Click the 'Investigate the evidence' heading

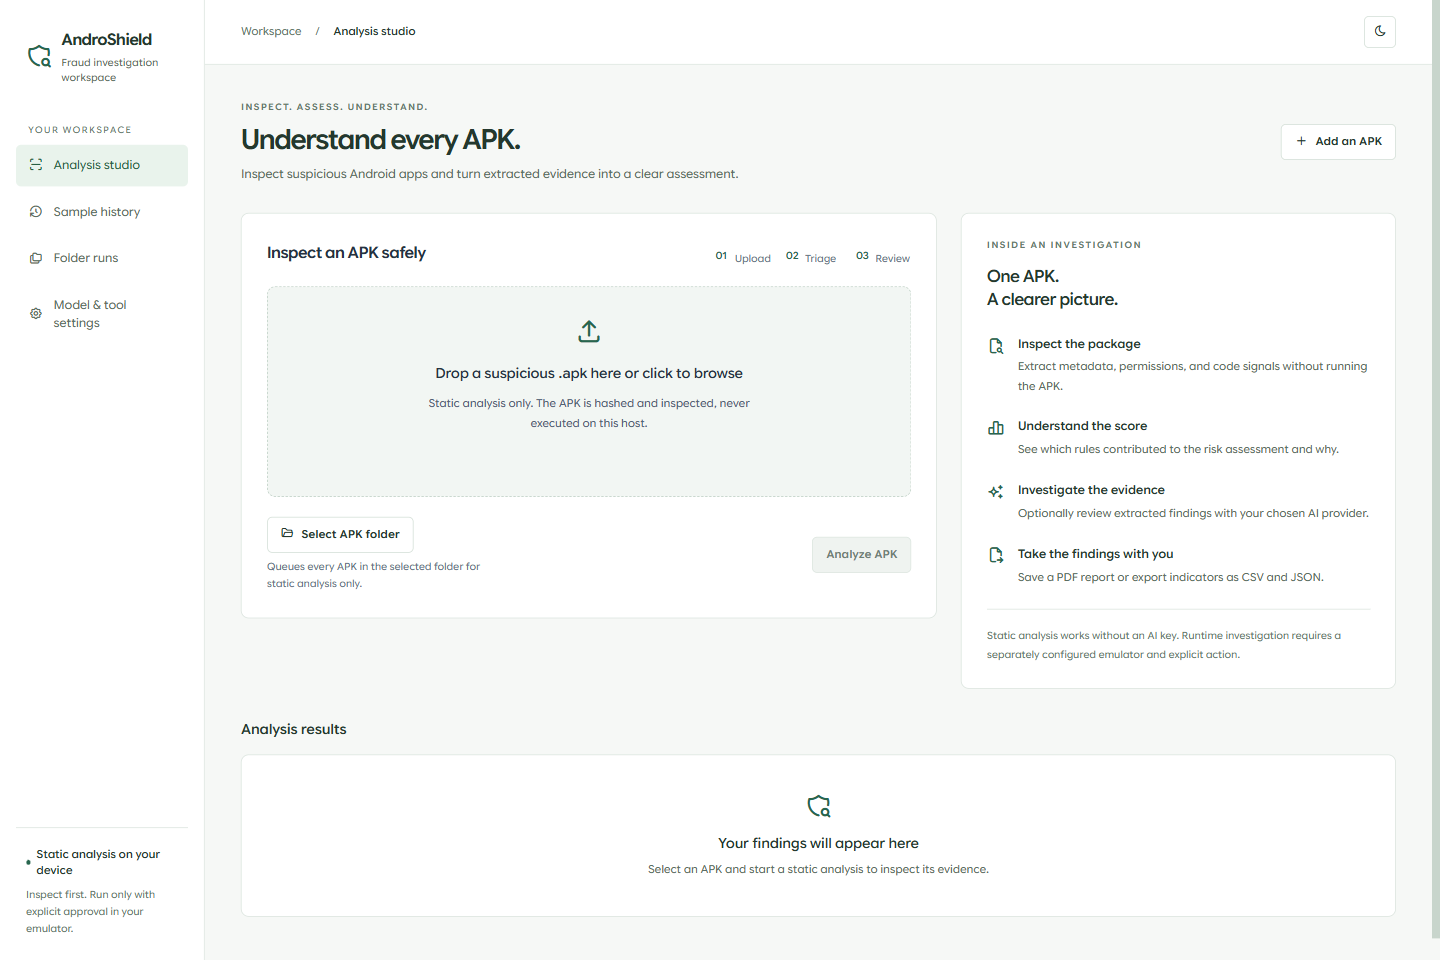coord(1091,490)
